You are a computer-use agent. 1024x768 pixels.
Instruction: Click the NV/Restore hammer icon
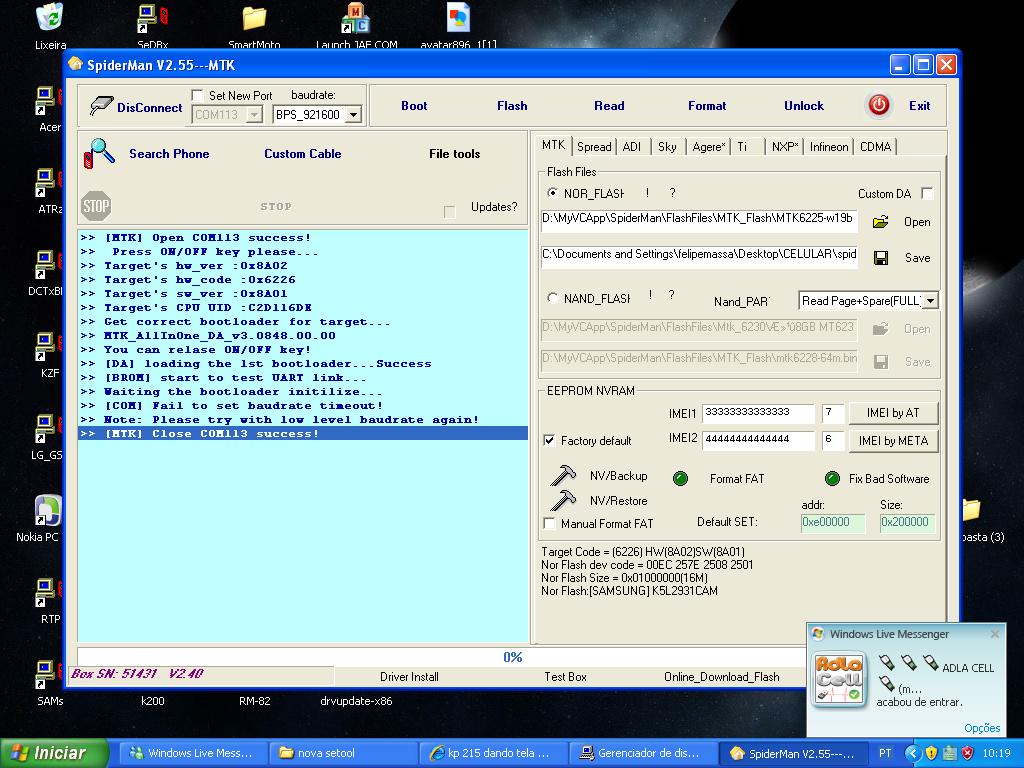point(563,500)
